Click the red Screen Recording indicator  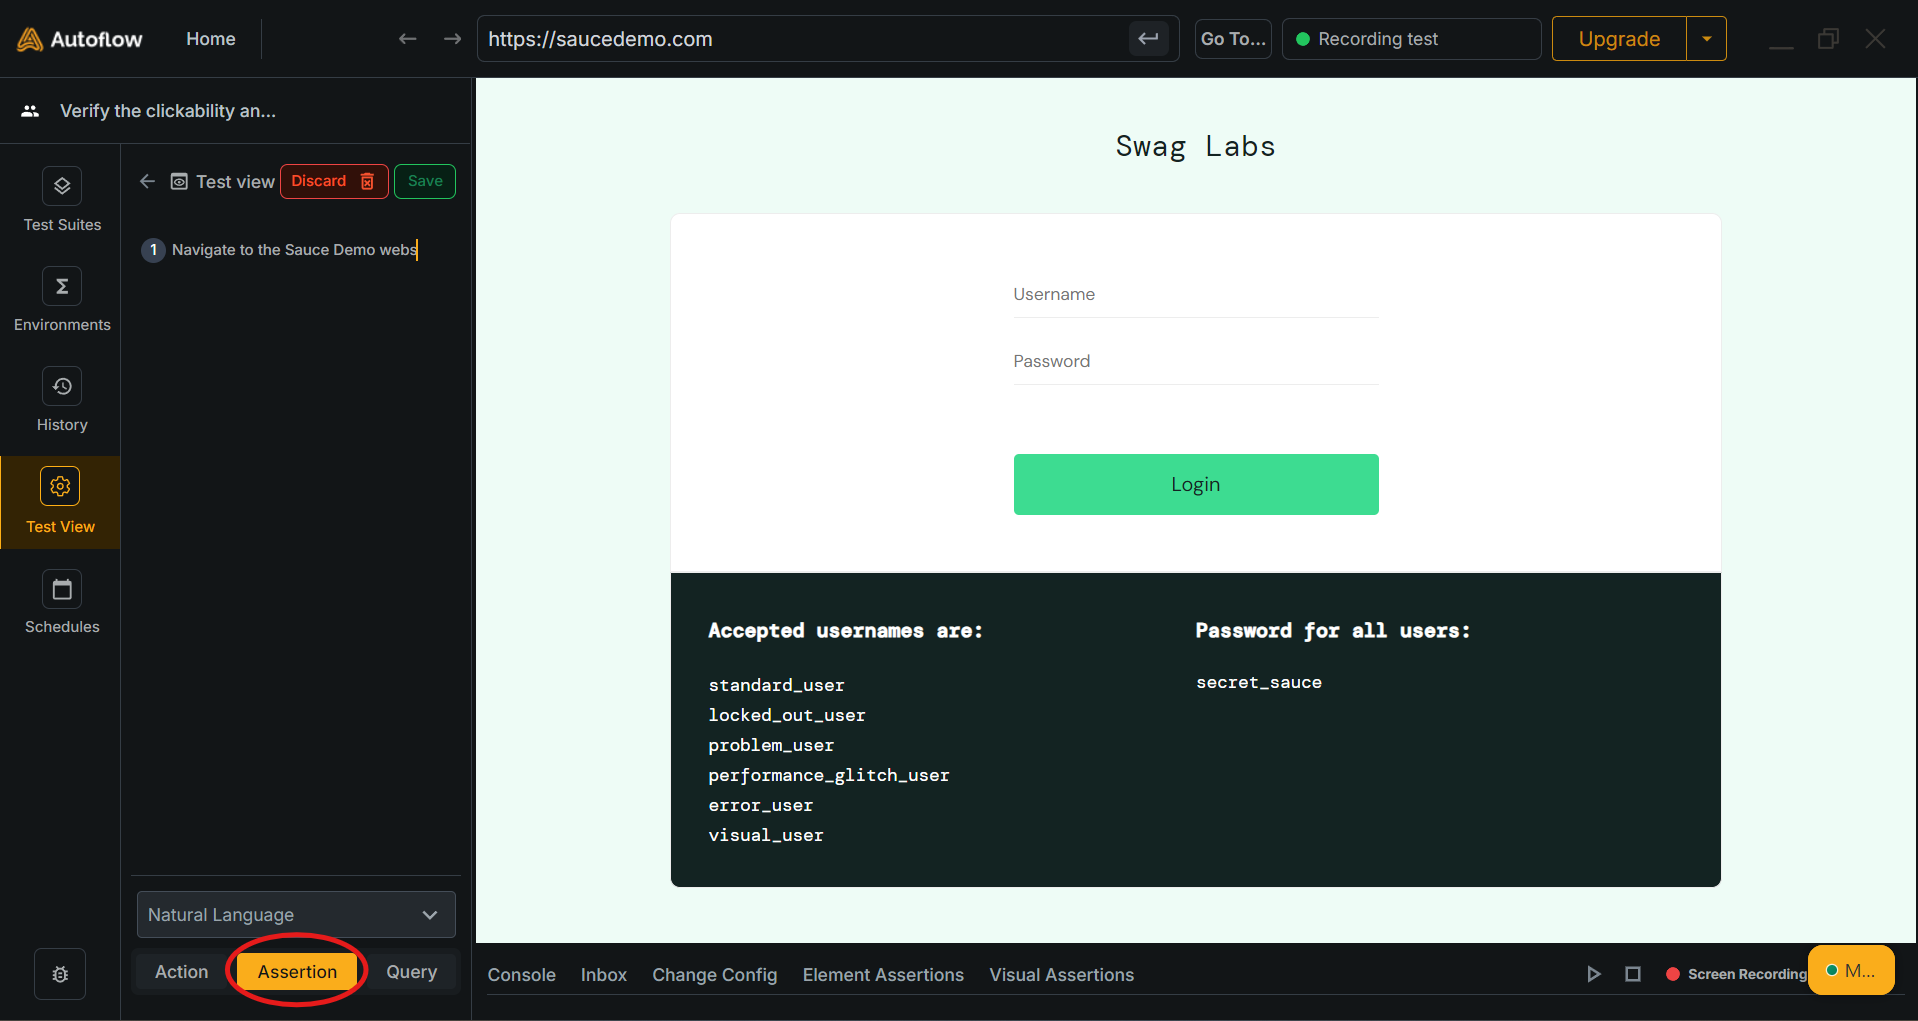(x=1673, y=974)
